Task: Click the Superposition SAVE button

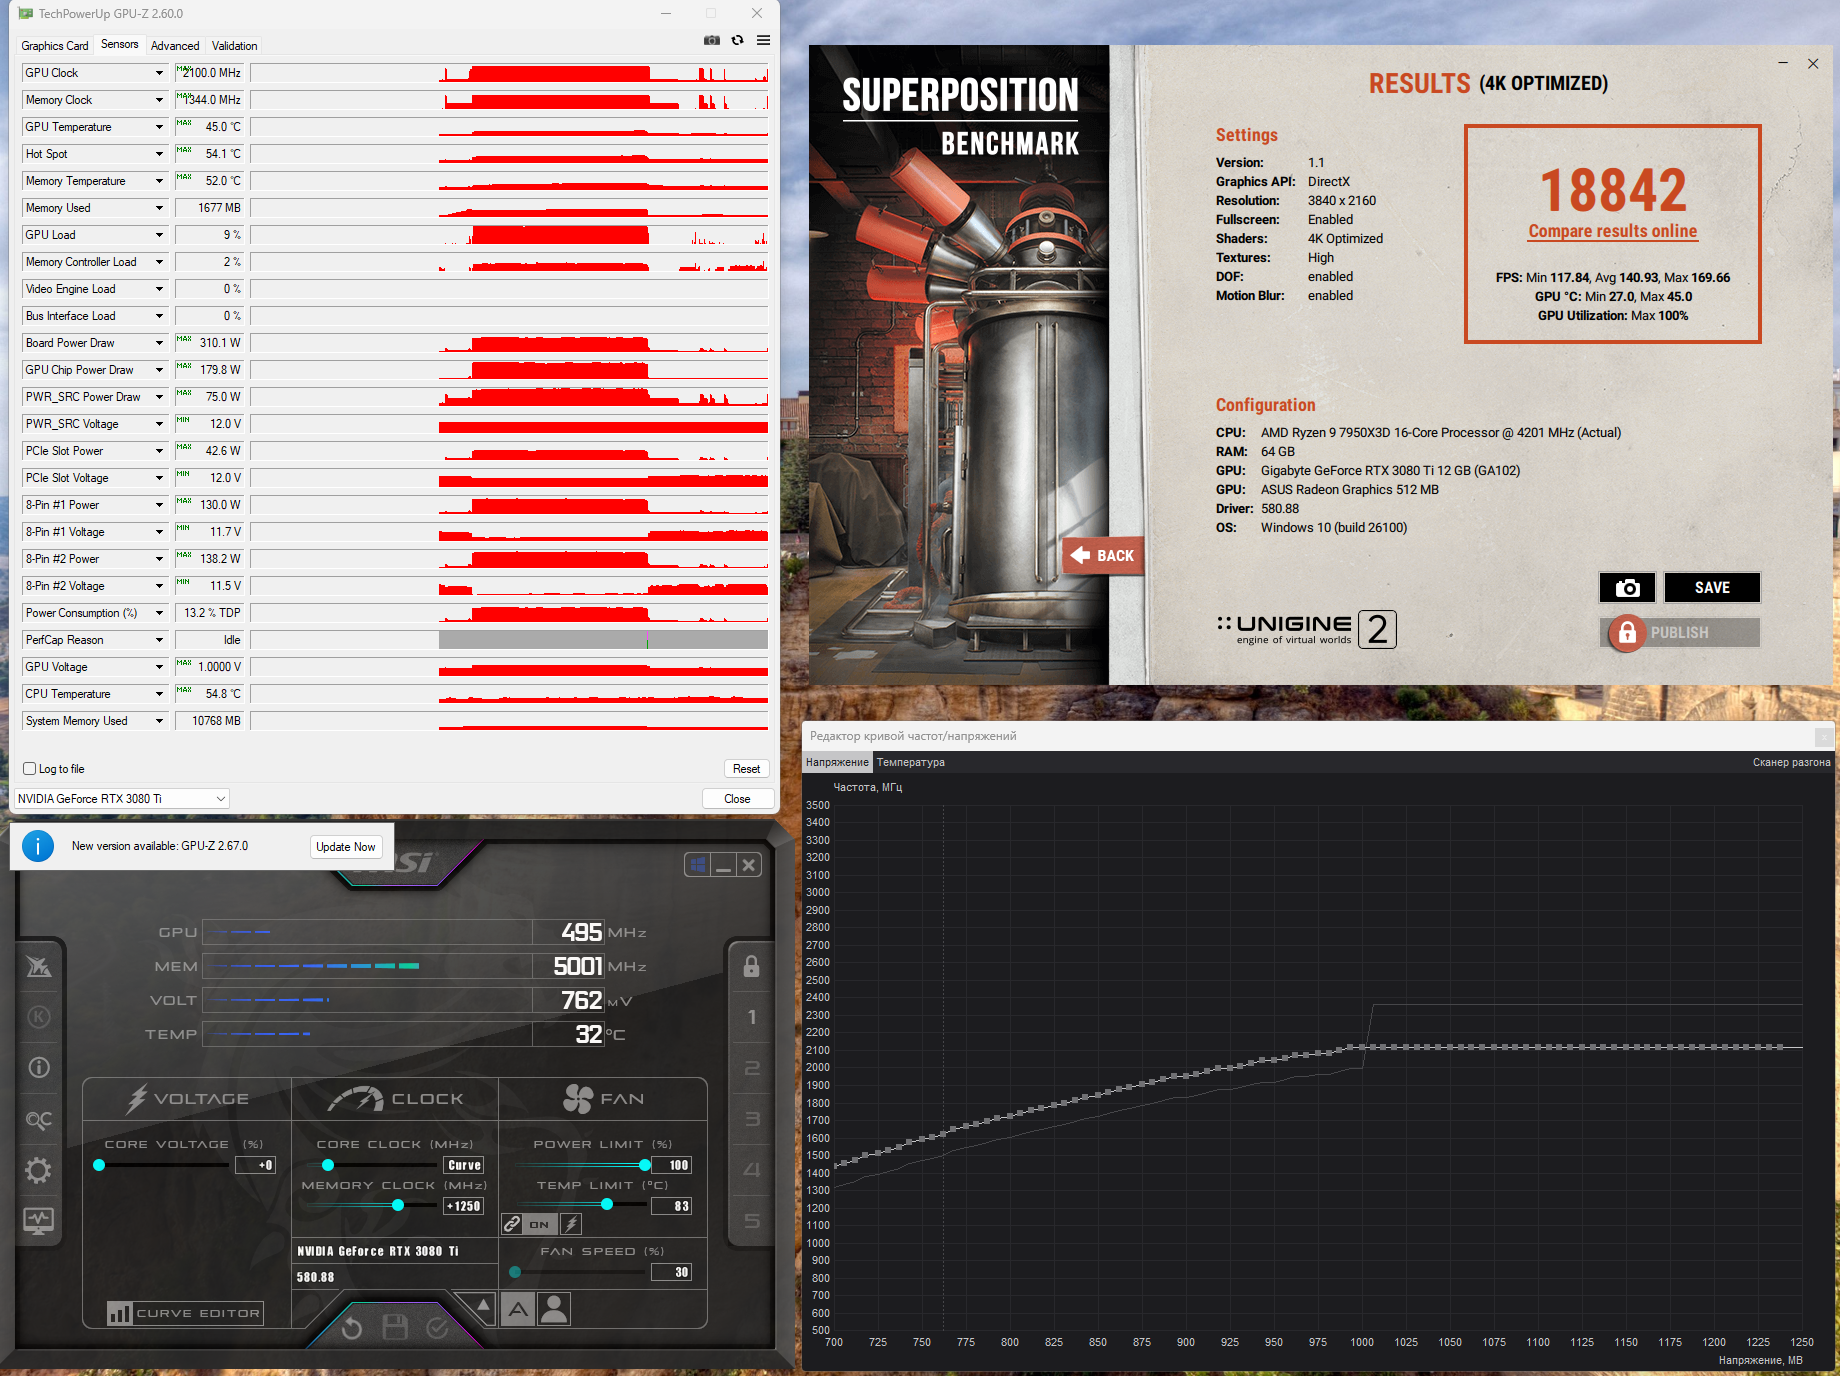Action: [x=1712, y=588]
